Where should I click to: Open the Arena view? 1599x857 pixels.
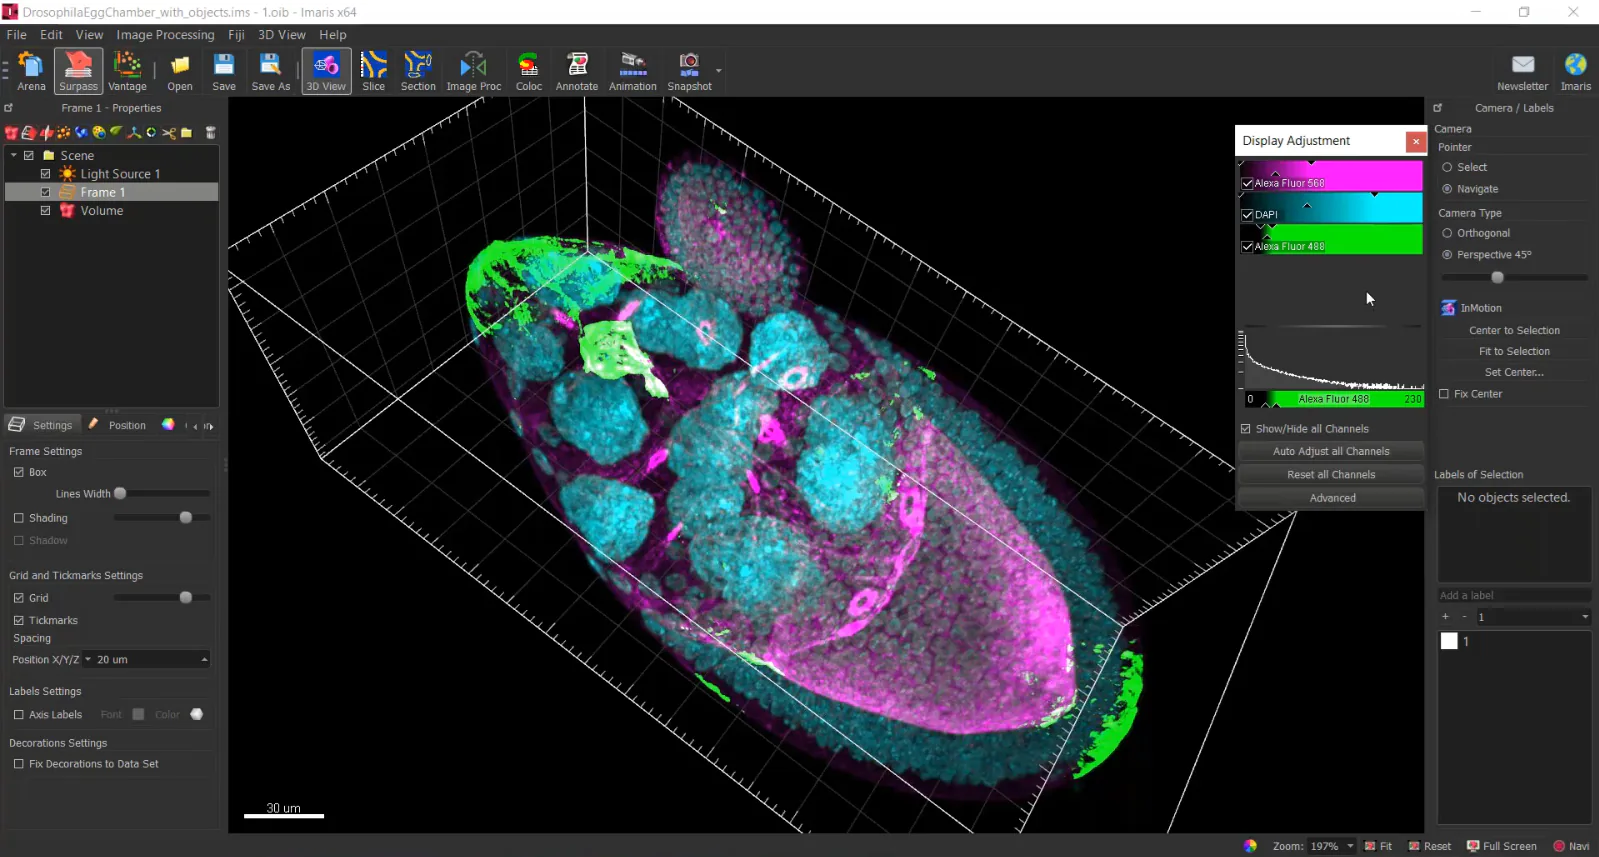(x=31, y=72)
